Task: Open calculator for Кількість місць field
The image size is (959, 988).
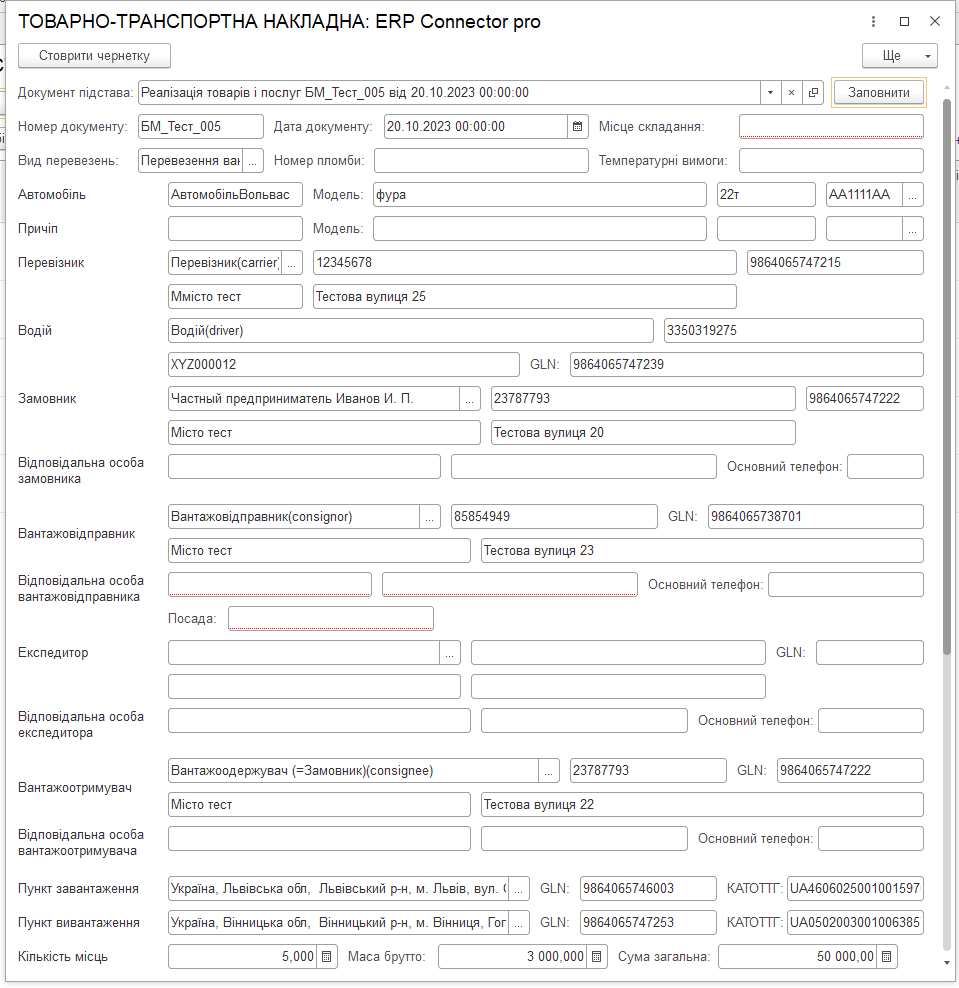Action: pos(326,956)
